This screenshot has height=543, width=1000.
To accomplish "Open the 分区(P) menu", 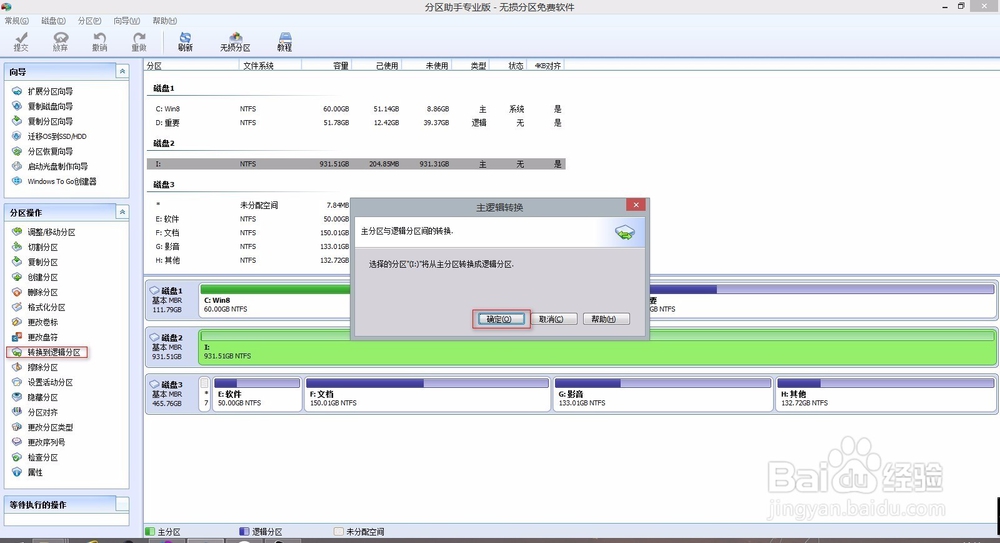I will click(90, 21).
